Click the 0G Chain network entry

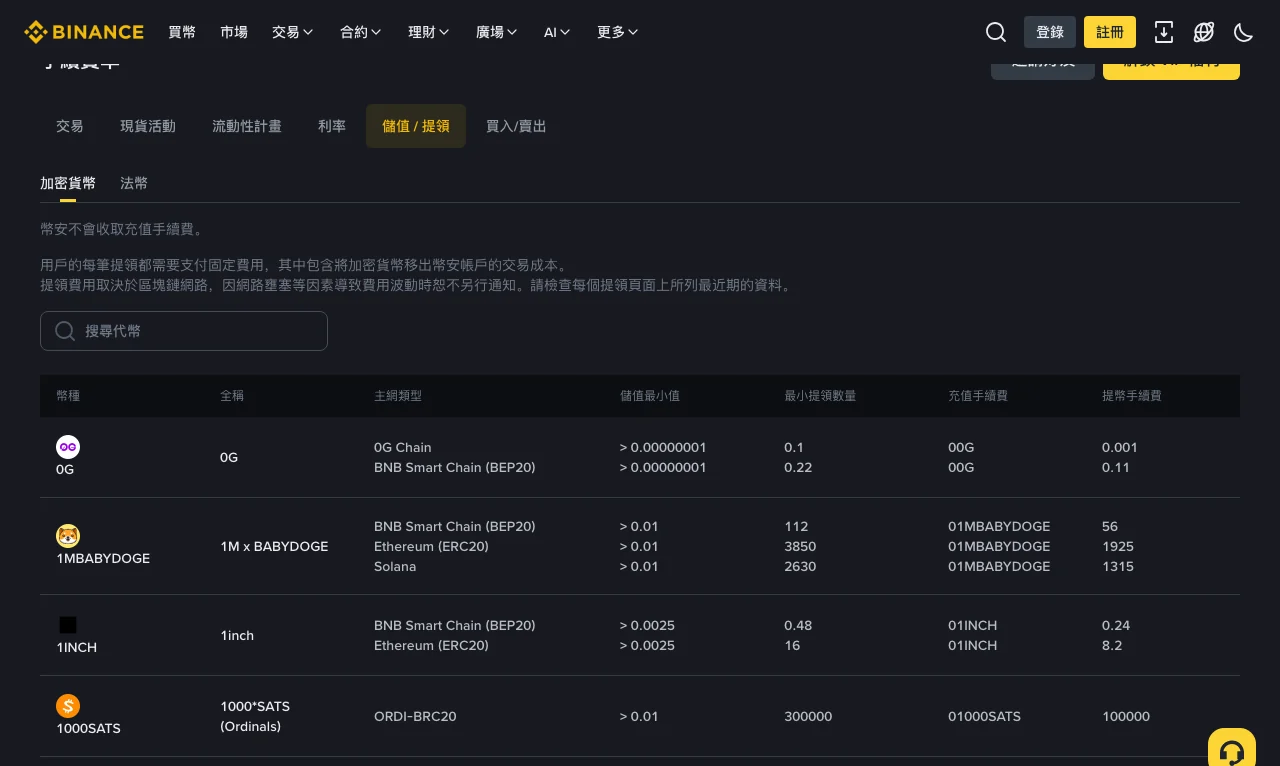[x=403, y=447]
